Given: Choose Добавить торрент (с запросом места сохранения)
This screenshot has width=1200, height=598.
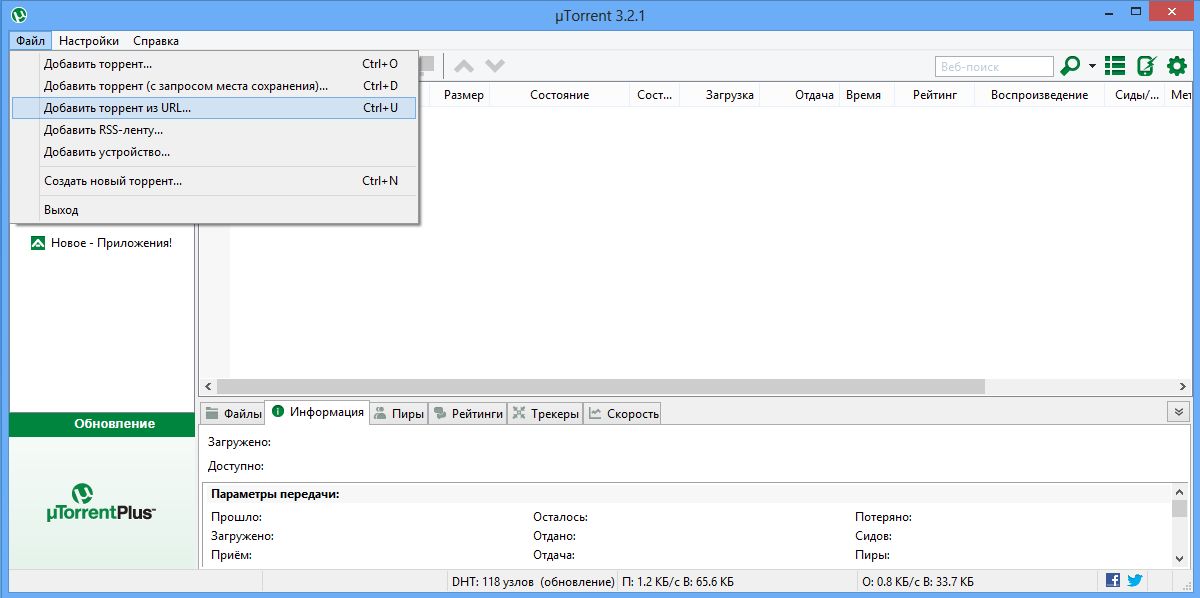Looking at the screenshot, I should [214, 86].
